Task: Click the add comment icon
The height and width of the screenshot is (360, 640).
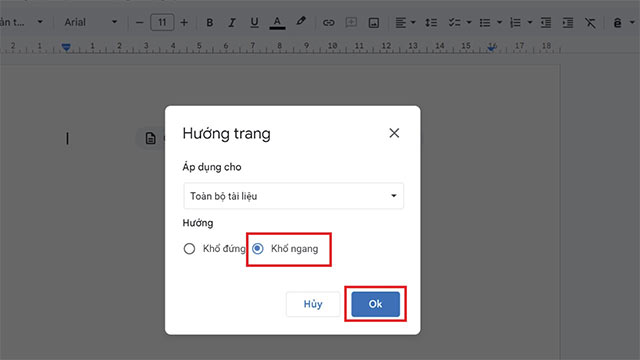Action: 351,22
